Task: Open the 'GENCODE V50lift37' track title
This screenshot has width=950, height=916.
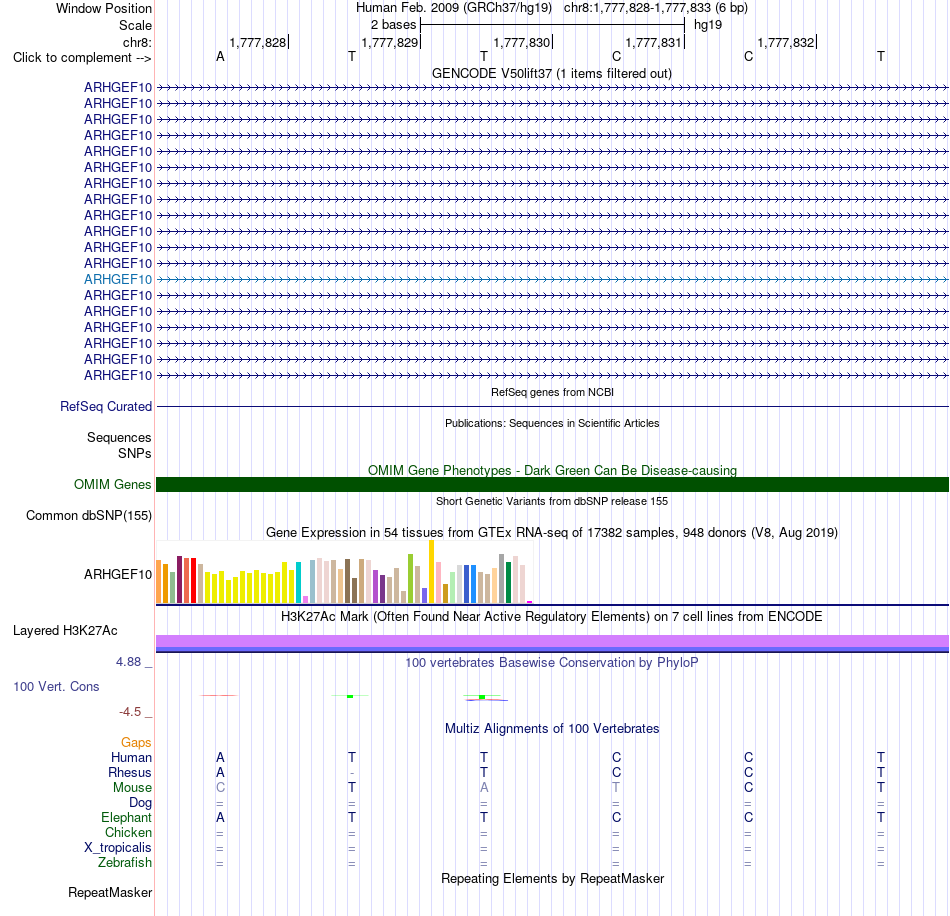Action: pyautogui.click(x=551, y=73)
